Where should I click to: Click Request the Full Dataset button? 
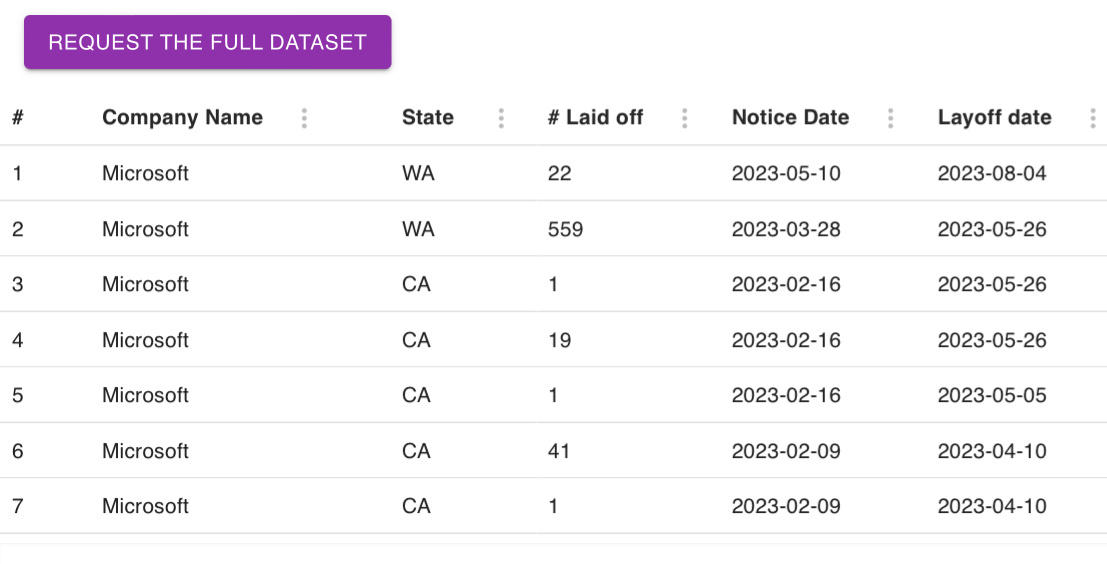pos(207,42)
